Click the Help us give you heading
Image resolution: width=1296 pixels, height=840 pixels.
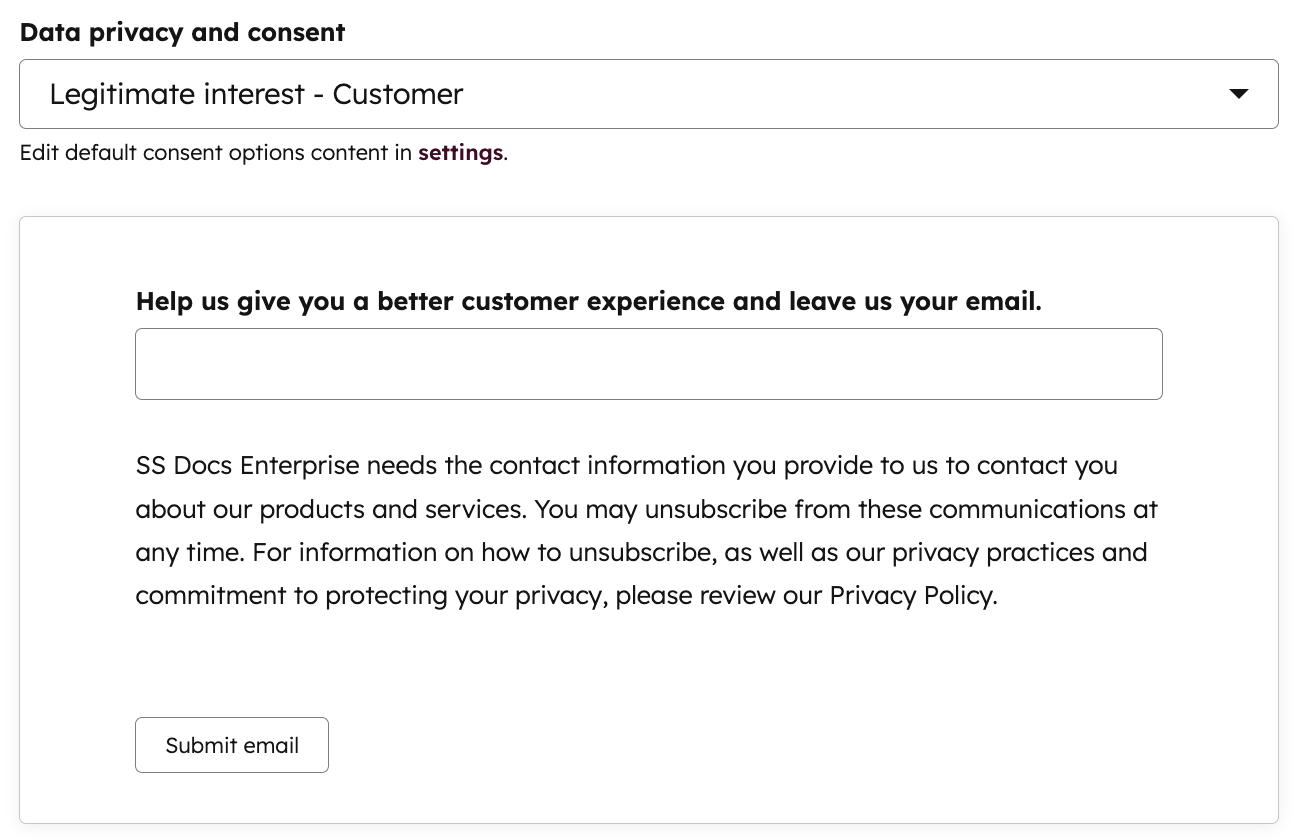(588, 301)
